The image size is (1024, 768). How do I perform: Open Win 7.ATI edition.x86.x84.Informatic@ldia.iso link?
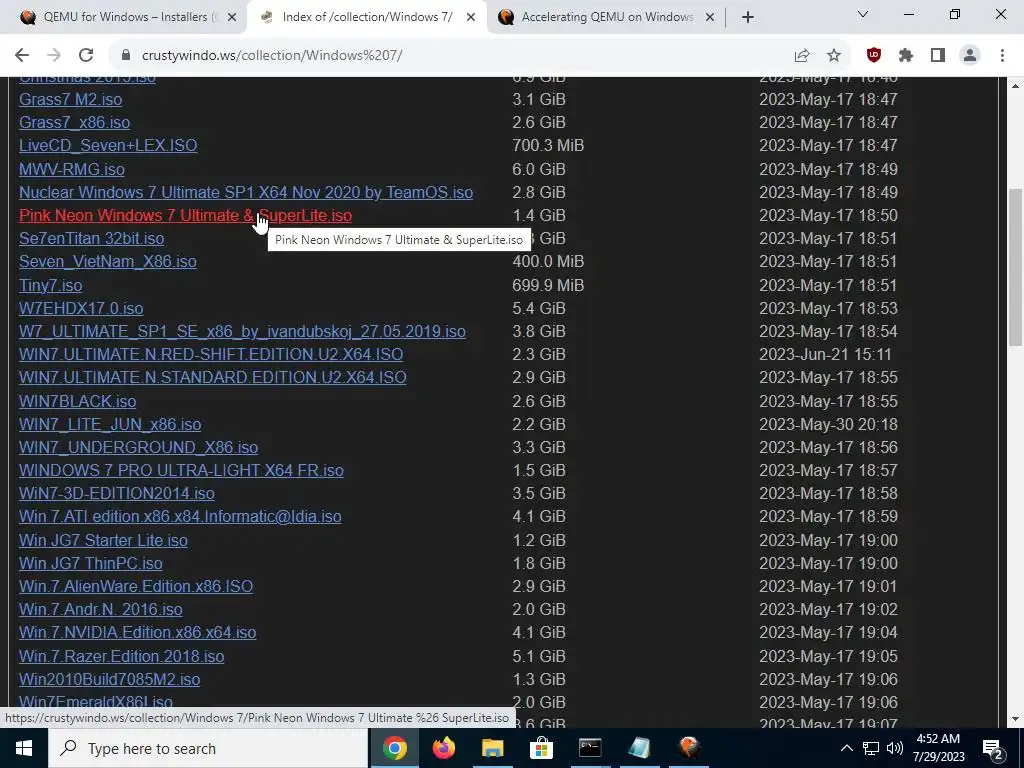tap(180, 517)
